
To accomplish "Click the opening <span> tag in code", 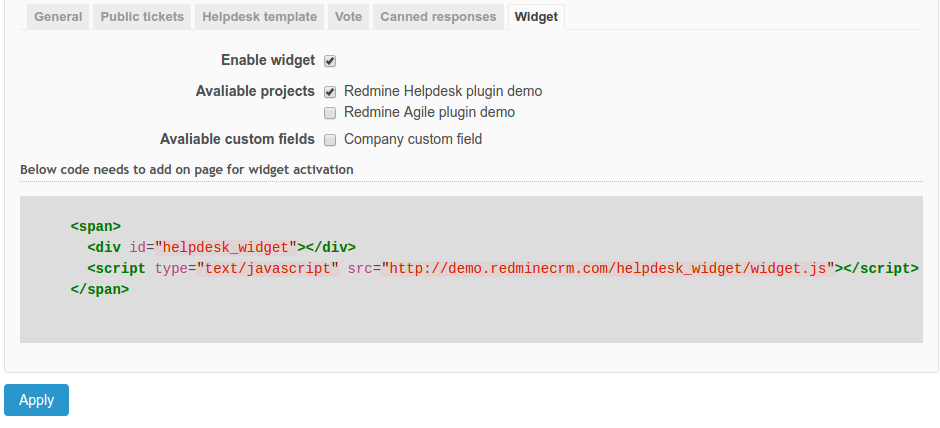I will click(x=96, y=226).
